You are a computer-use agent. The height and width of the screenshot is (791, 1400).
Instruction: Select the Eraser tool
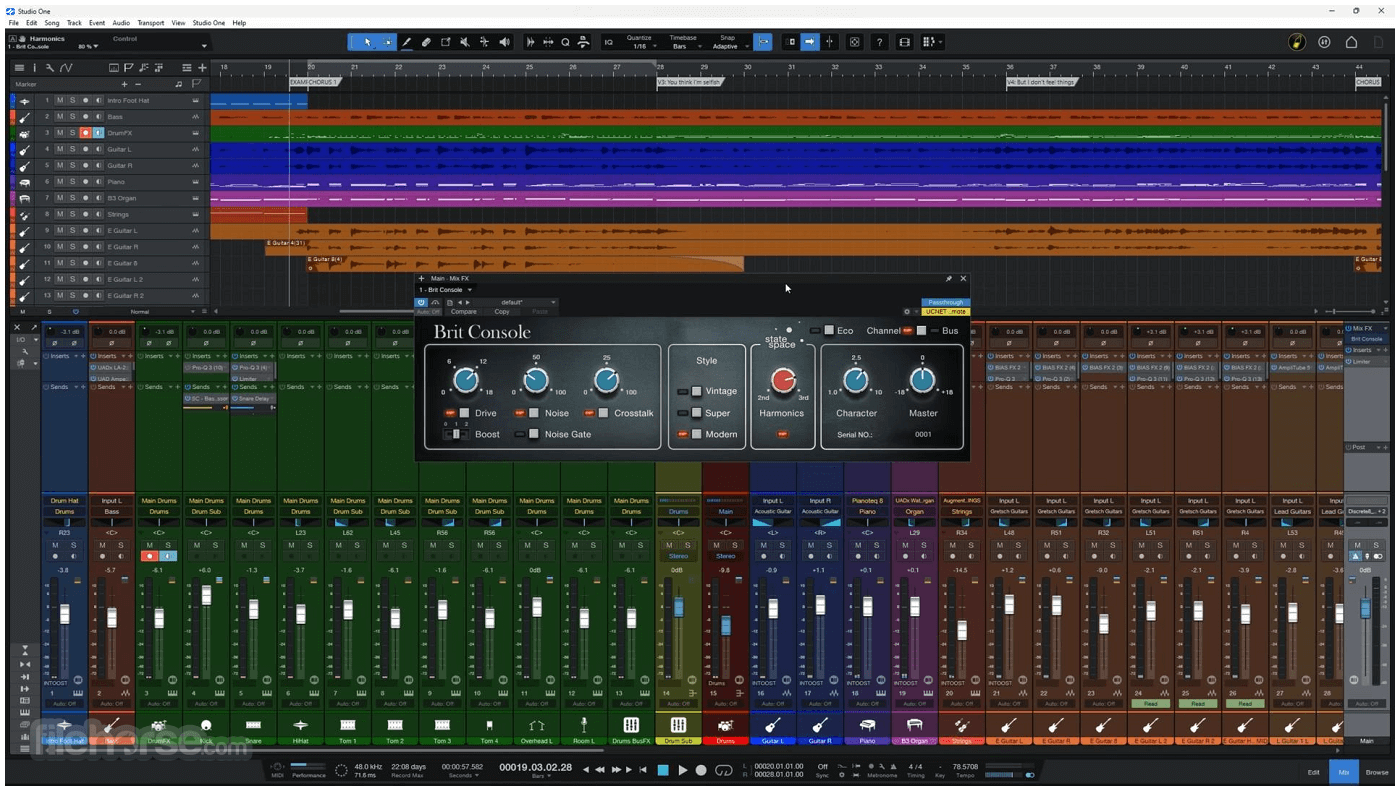[425, 42]
